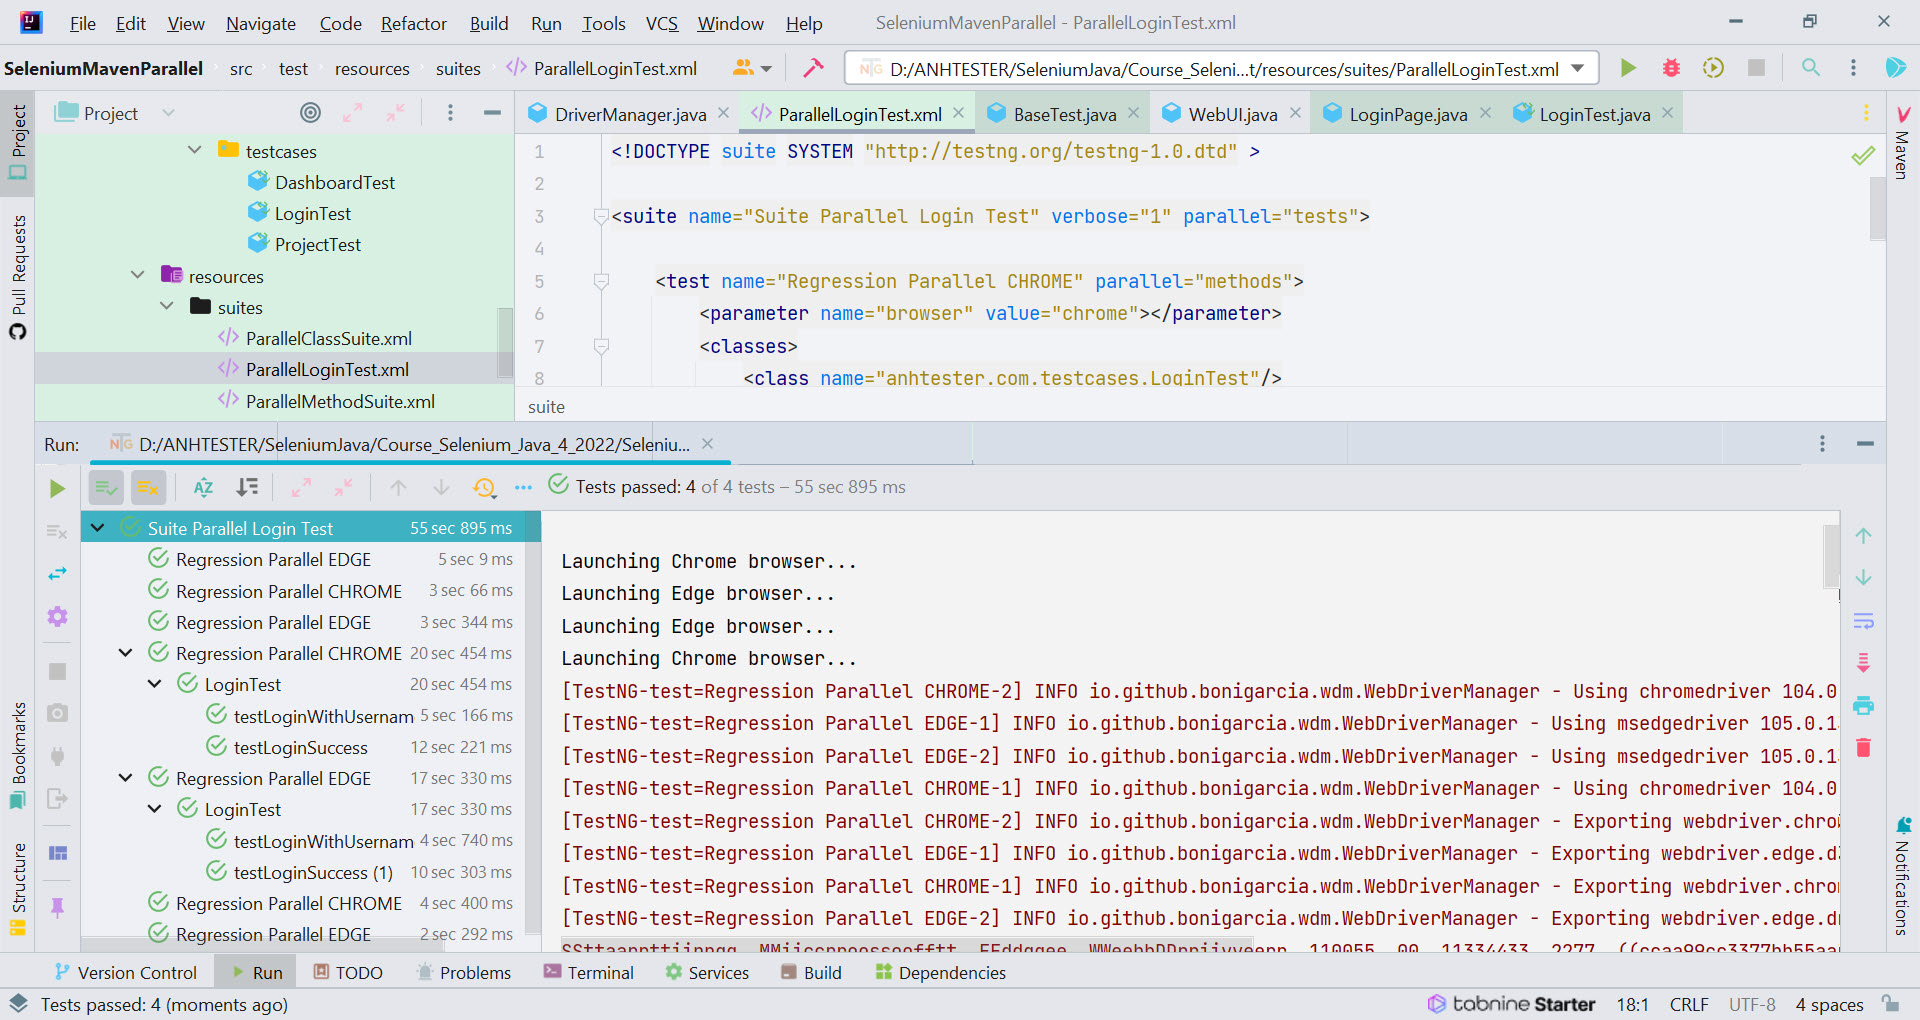
Task: Sort test results alphabetically
Action: coord(204,488)
